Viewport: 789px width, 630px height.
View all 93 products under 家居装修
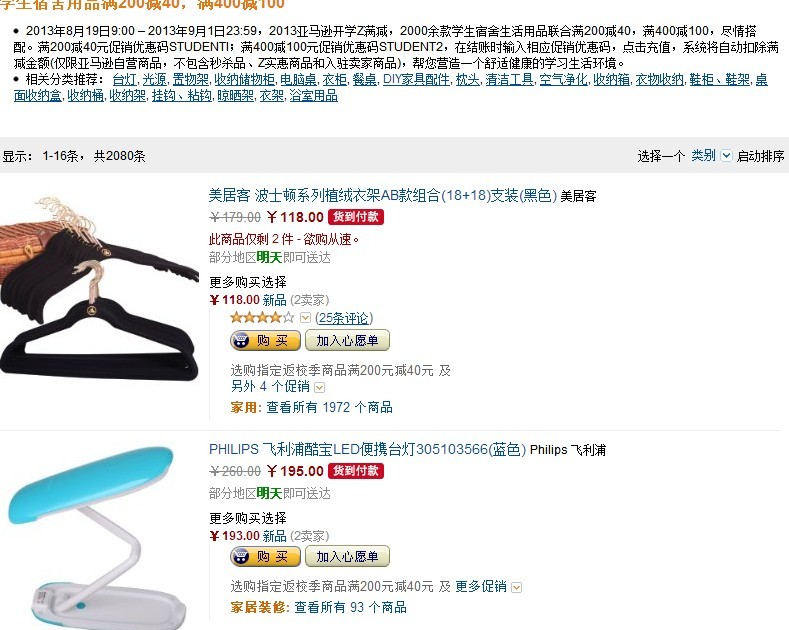tap(350, 607)
